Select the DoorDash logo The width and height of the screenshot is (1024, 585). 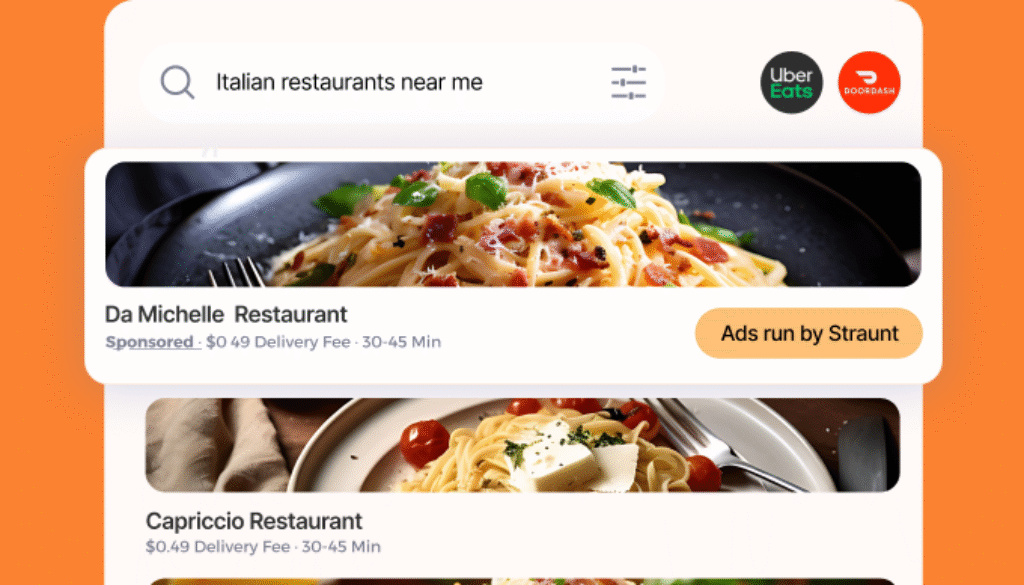point(869,82)
